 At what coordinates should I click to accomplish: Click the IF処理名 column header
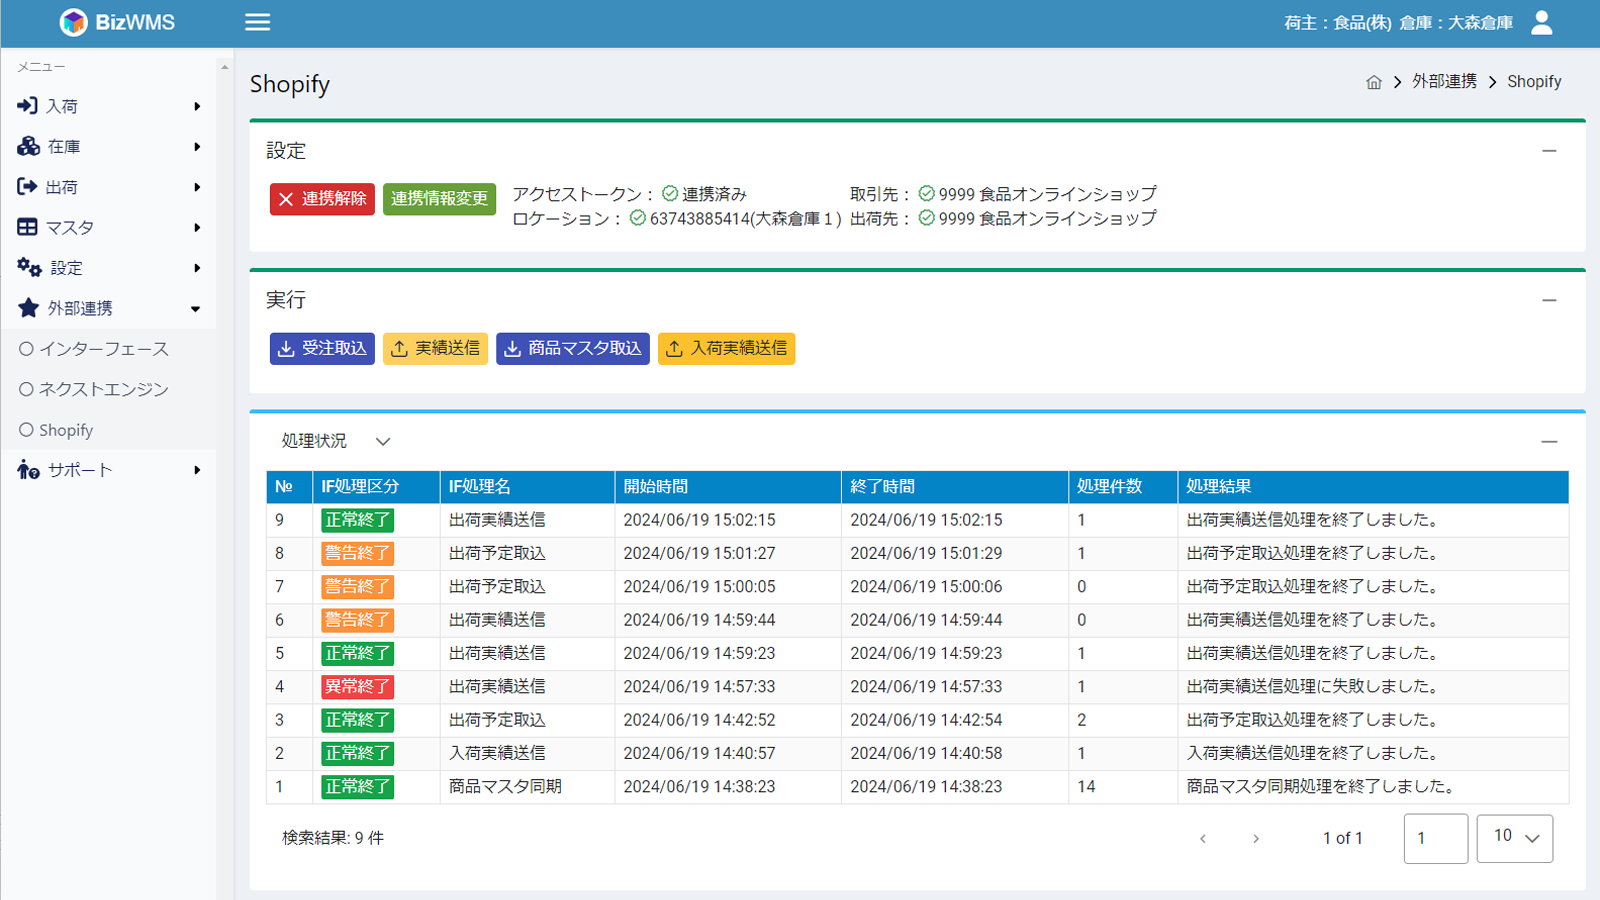click(527, 487)
